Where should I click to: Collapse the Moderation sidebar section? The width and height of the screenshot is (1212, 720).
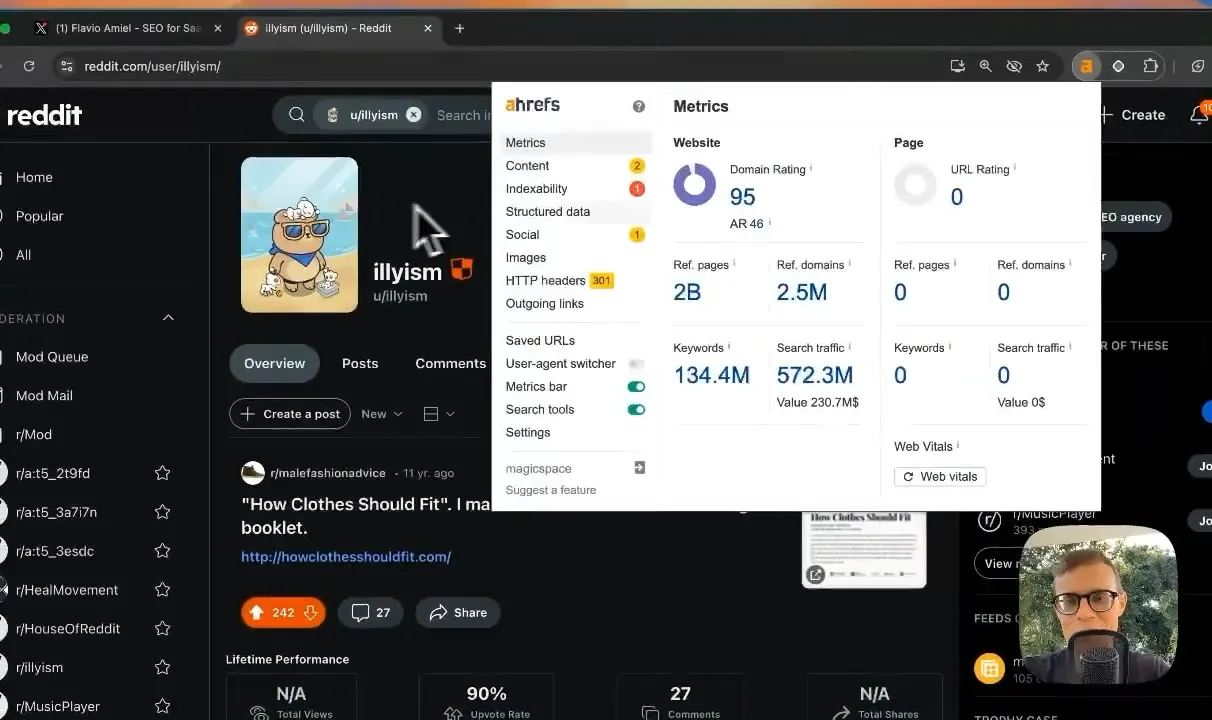(x=168, y=318)
